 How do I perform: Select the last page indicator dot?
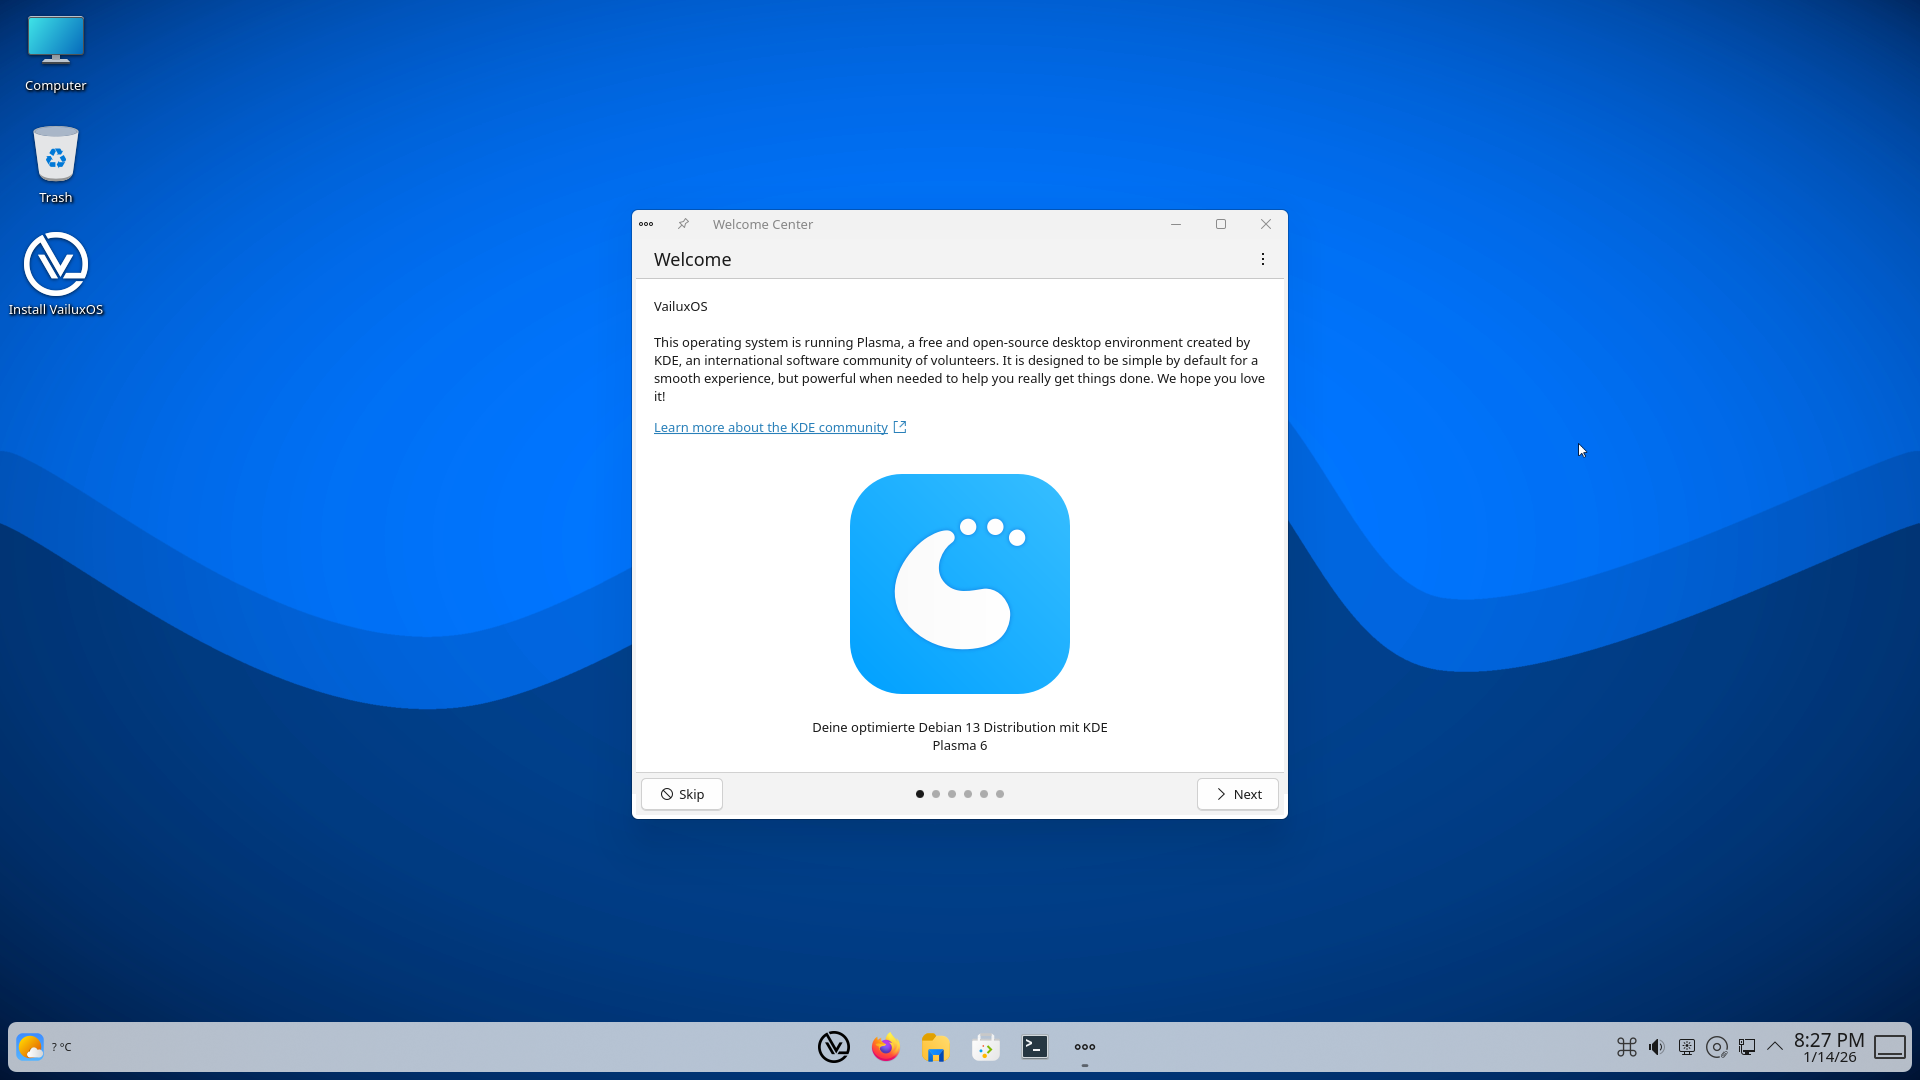(x=1000, y=794)
